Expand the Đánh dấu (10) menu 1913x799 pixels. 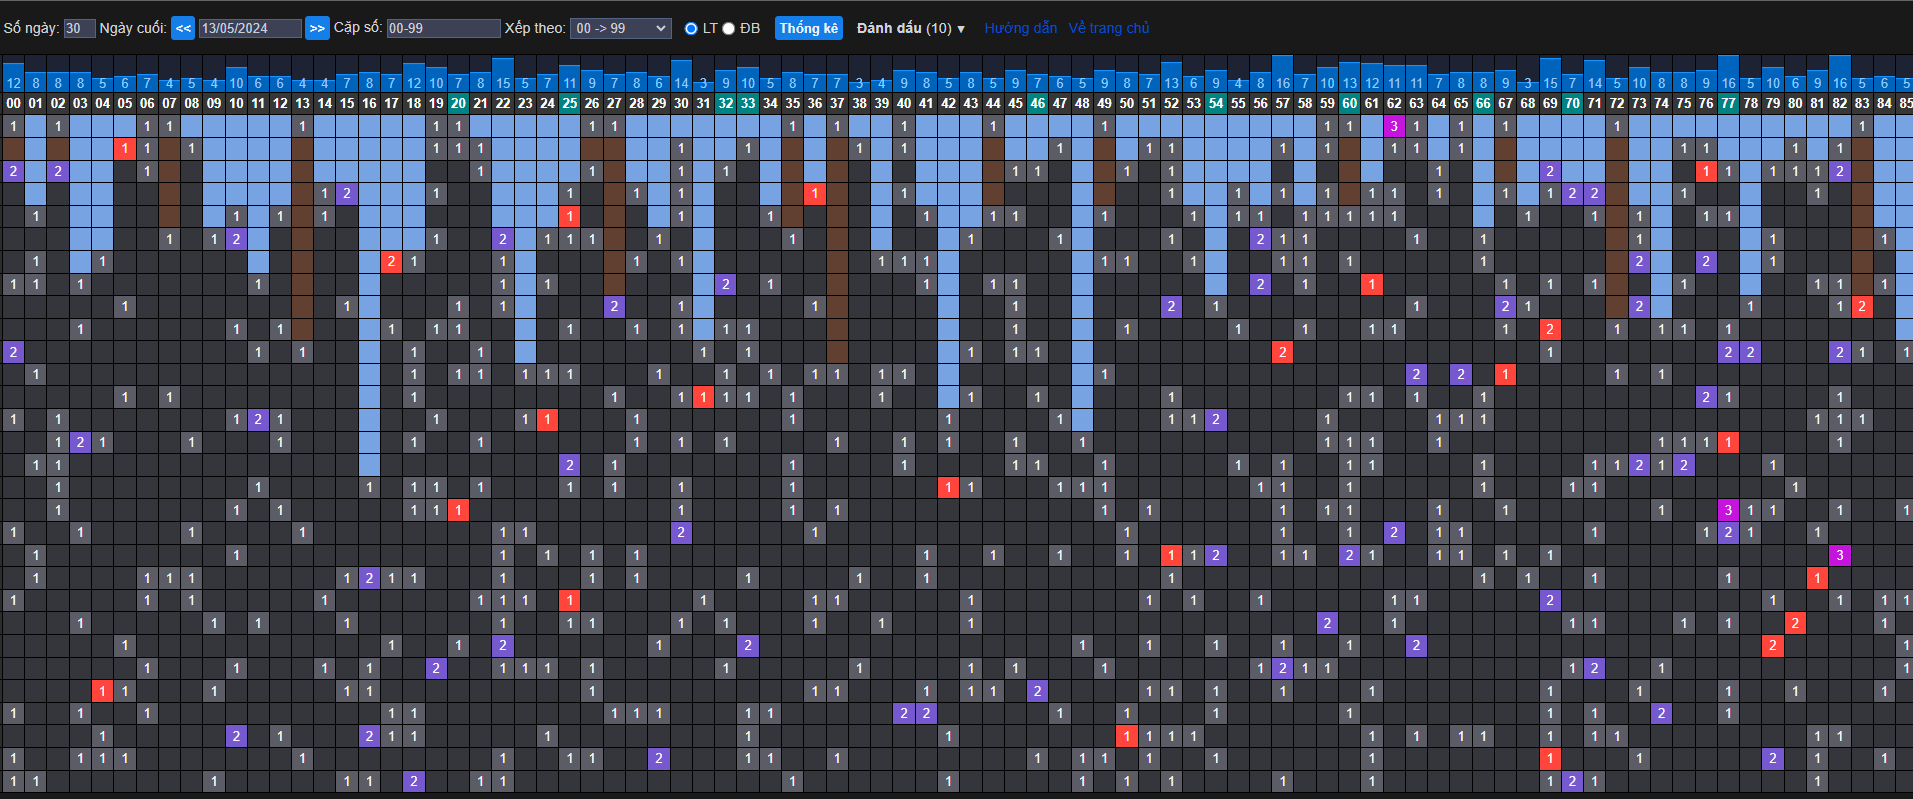tap(910, 28)
